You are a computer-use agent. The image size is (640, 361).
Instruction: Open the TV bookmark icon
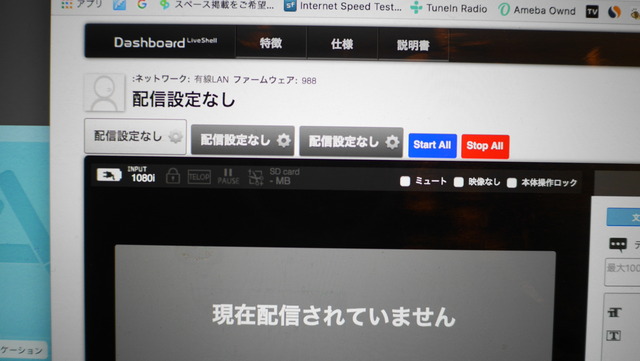tap(592, 11)
